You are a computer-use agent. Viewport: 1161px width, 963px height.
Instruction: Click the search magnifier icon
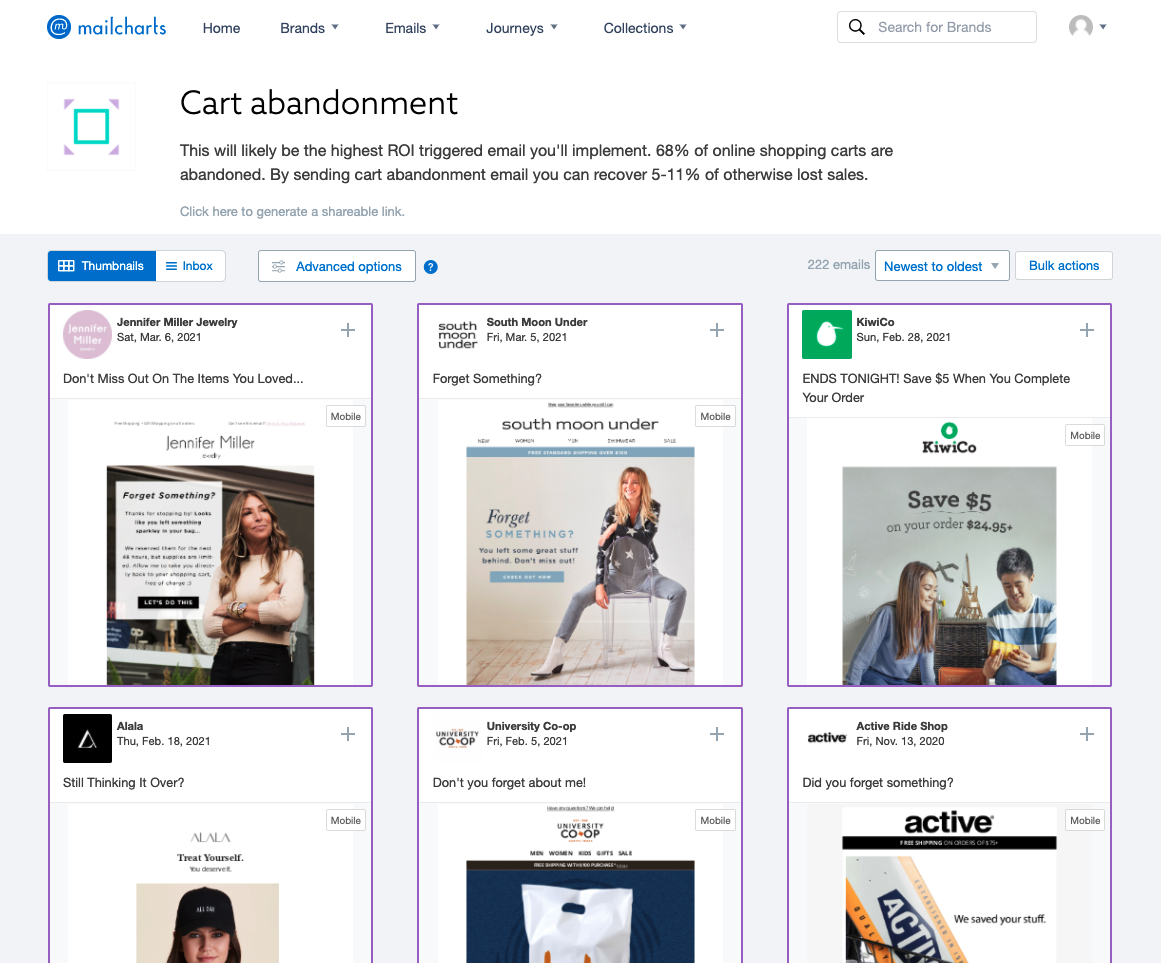[857, 27]
